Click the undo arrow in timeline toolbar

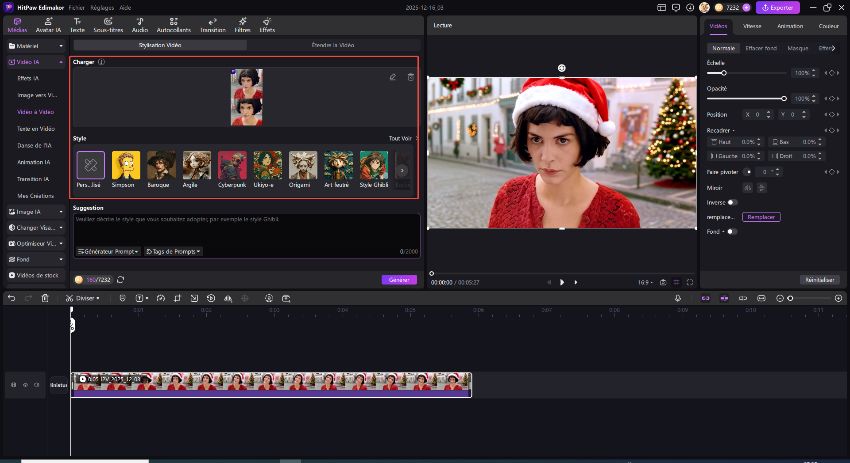(11, 298)
